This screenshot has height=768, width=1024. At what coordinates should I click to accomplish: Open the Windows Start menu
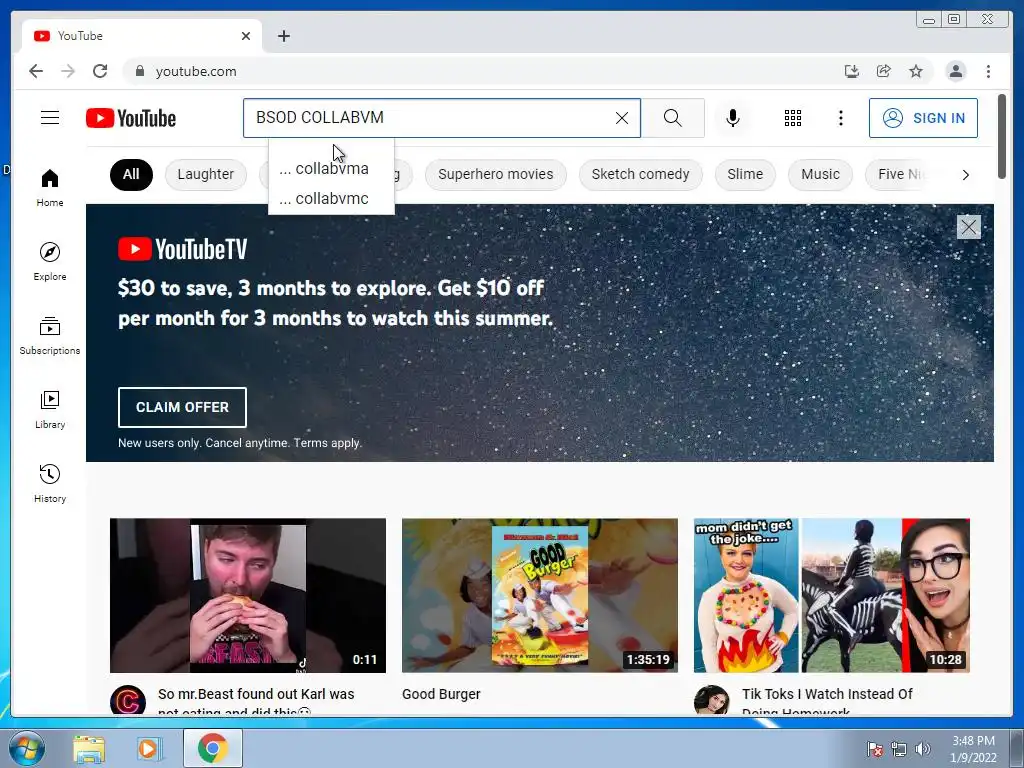click(x=25, y=748)
